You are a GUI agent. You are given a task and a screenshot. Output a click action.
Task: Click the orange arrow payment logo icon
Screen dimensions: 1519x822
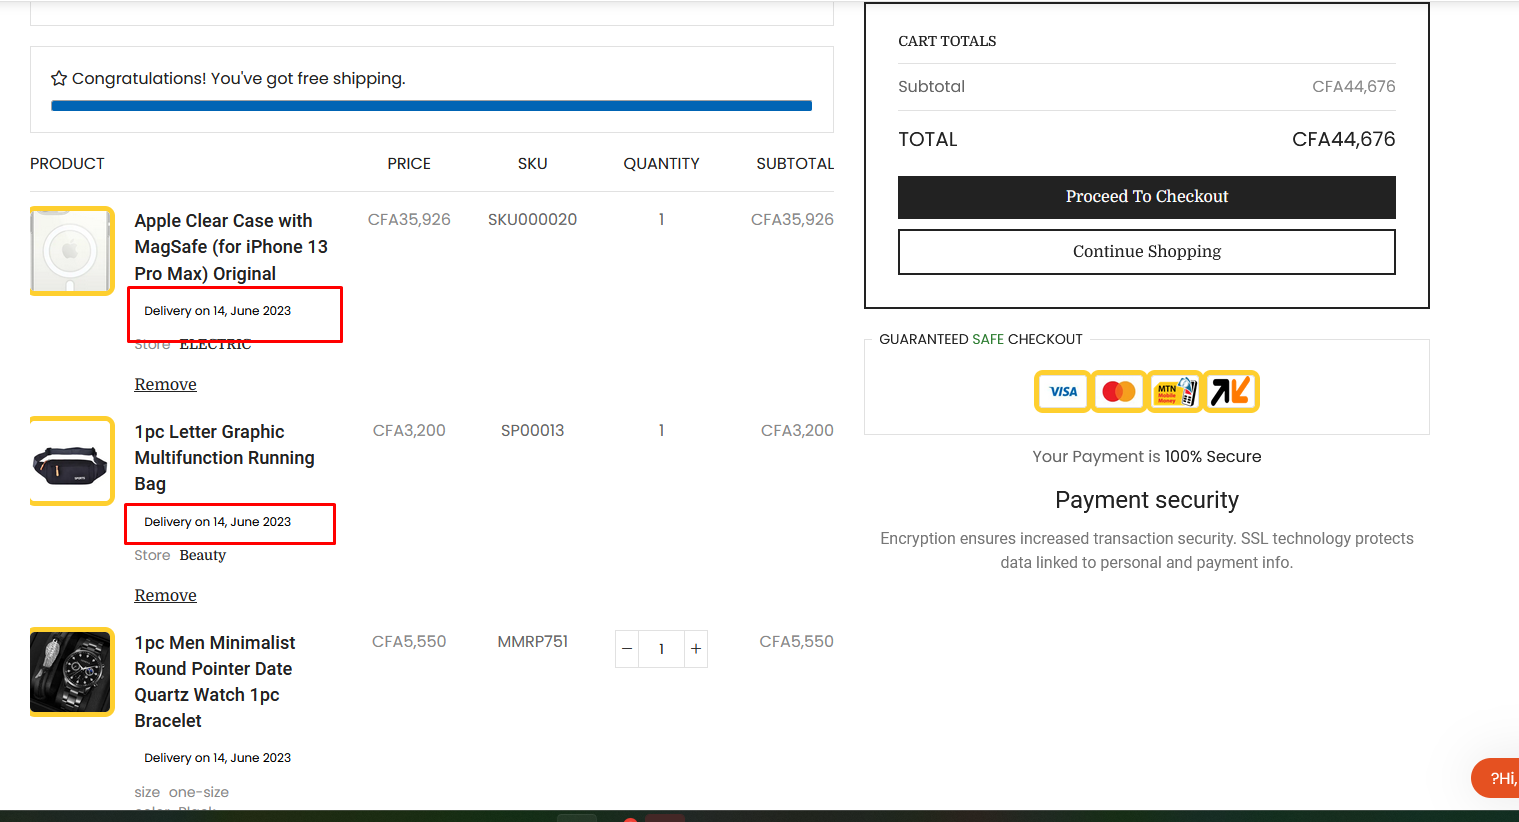coord(1231,391)
